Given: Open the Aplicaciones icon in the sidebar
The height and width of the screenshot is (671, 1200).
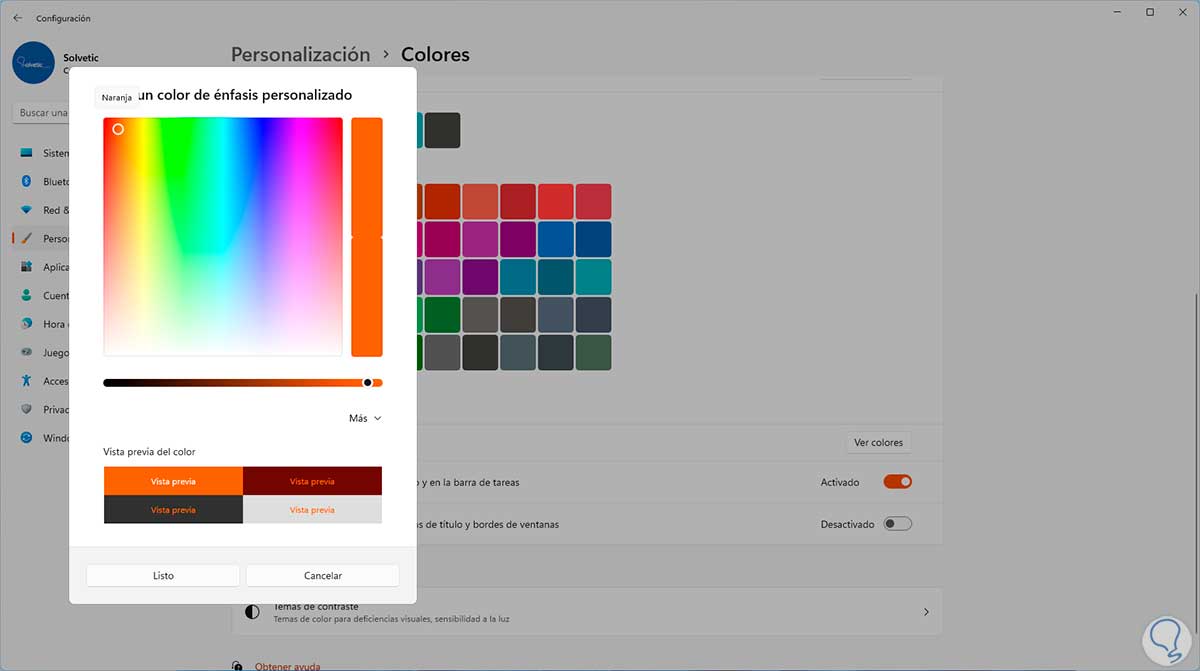Looking at the screenshot, I should coord(26,267).
